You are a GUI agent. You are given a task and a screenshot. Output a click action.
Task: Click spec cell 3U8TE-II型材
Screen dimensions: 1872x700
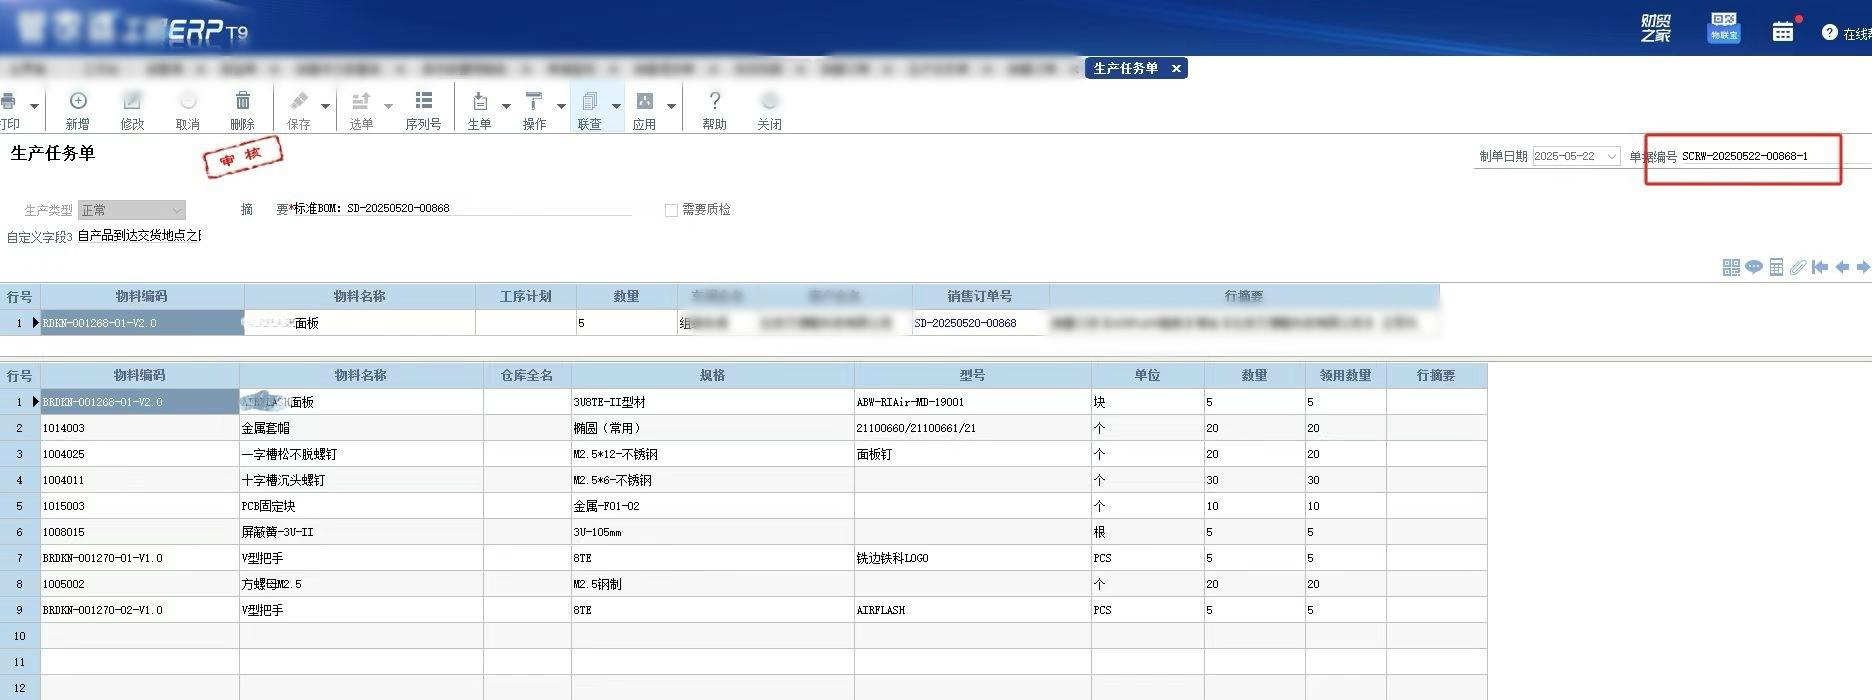coord(713,402)
